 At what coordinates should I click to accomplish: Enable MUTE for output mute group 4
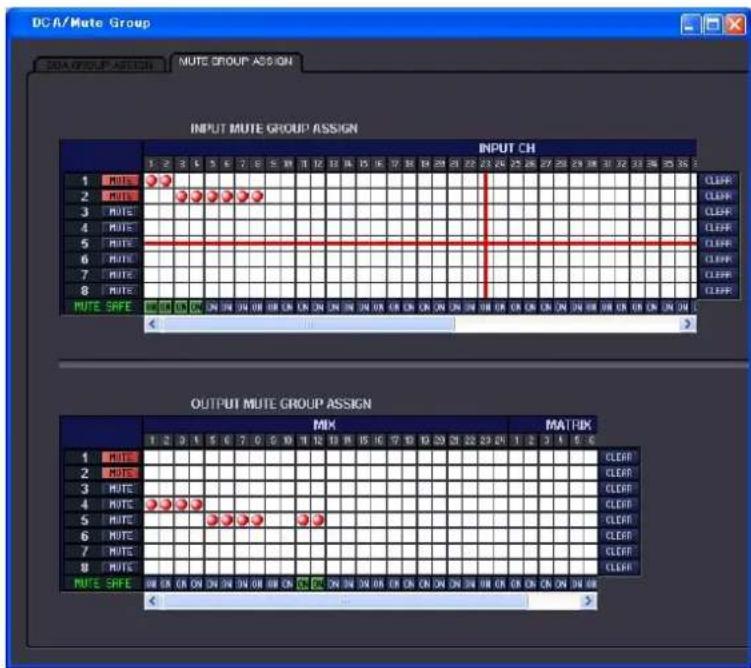tap(120, 505)
